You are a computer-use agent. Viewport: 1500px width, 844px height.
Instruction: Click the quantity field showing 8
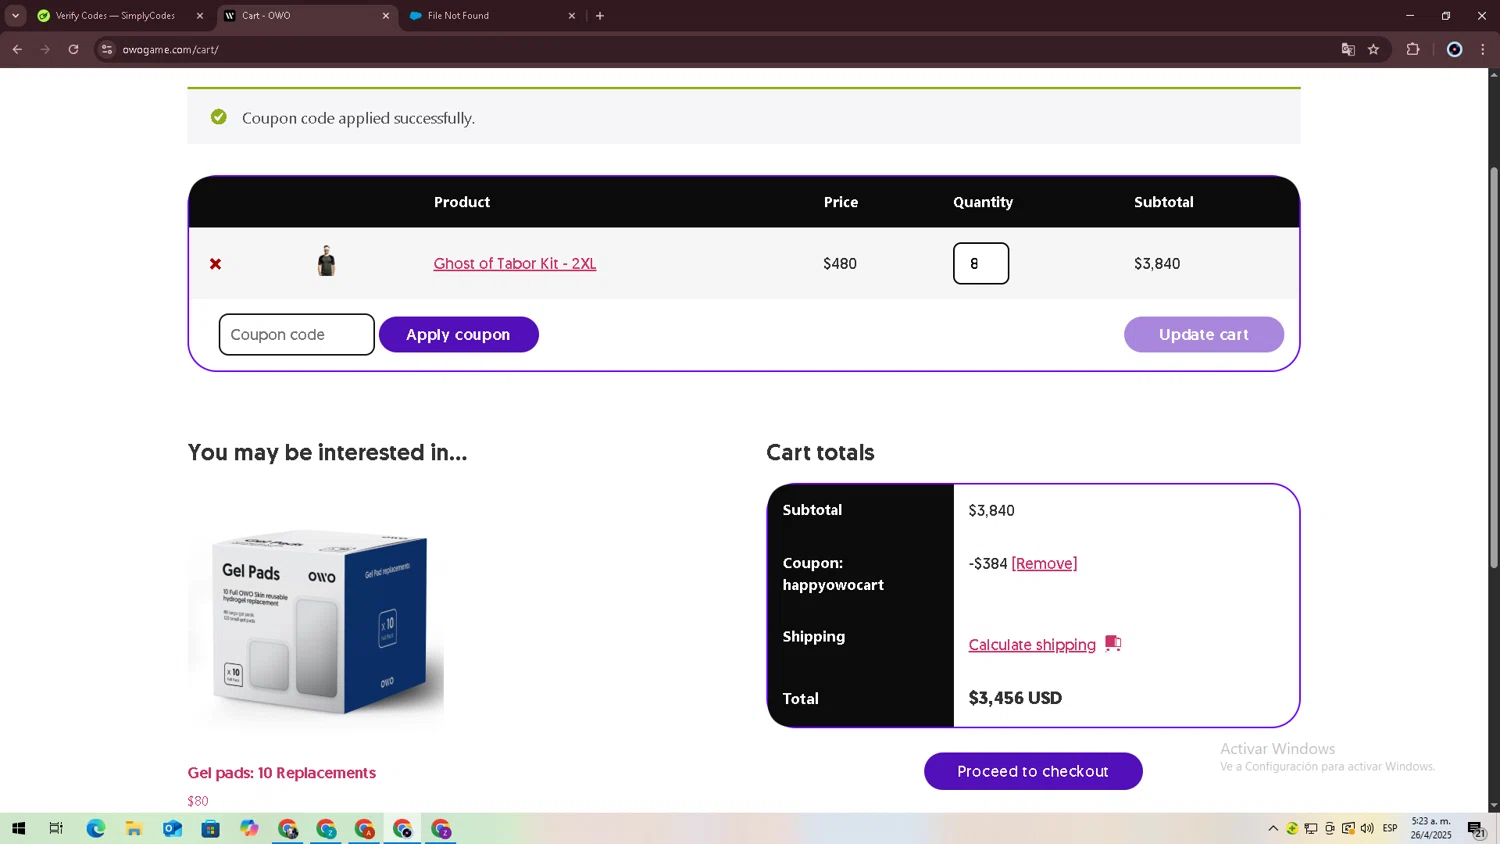coord(981,264)
